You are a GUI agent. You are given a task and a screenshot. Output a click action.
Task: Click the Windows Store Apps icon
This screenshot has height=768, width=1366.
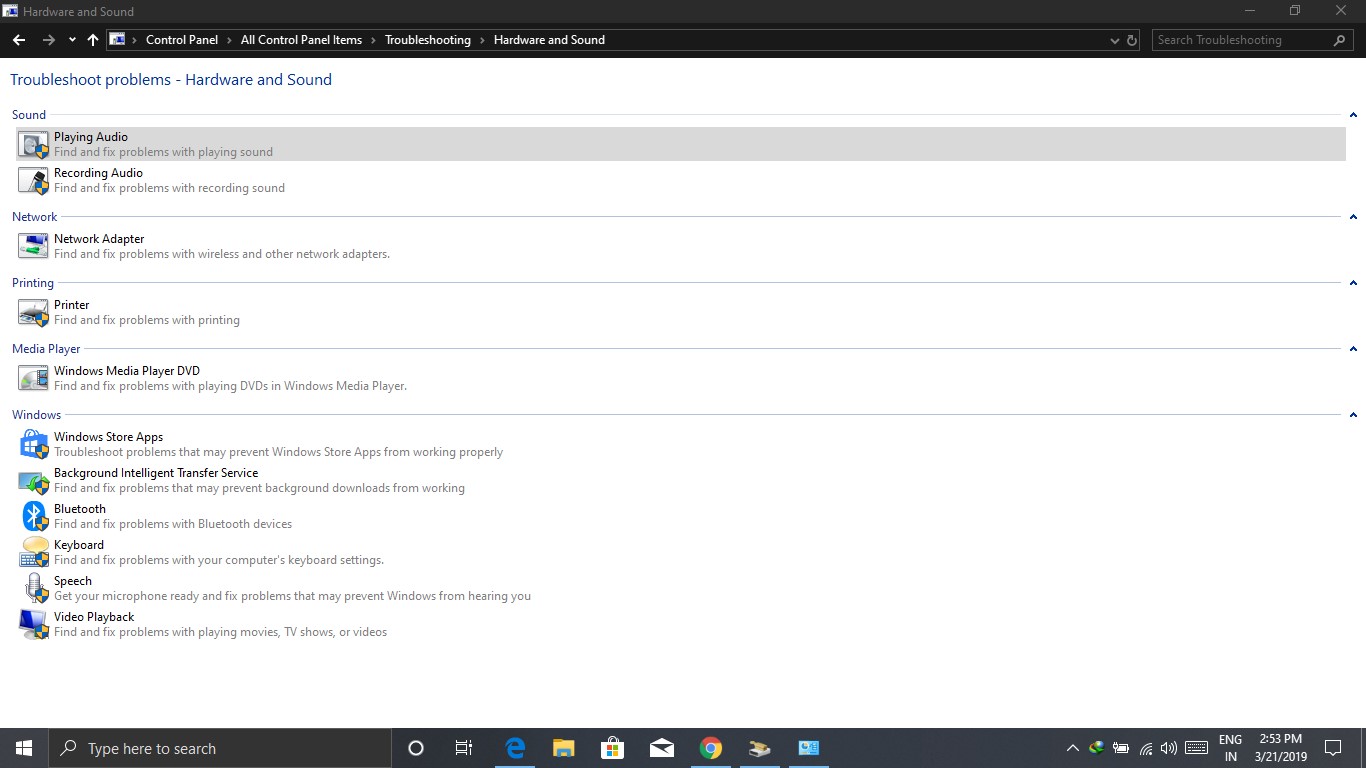tap(34, 445)
